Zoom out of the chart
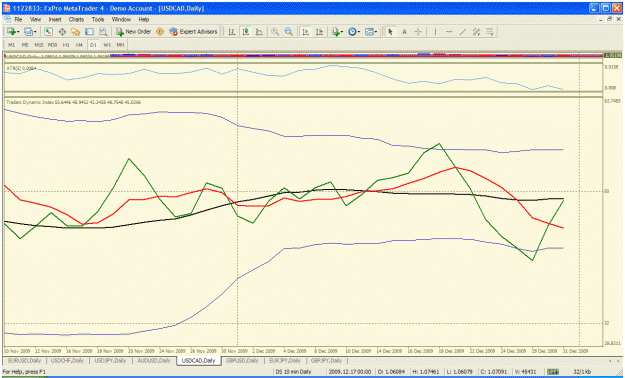The height and width of the screenshot is (378, 625). click(289, 32)
